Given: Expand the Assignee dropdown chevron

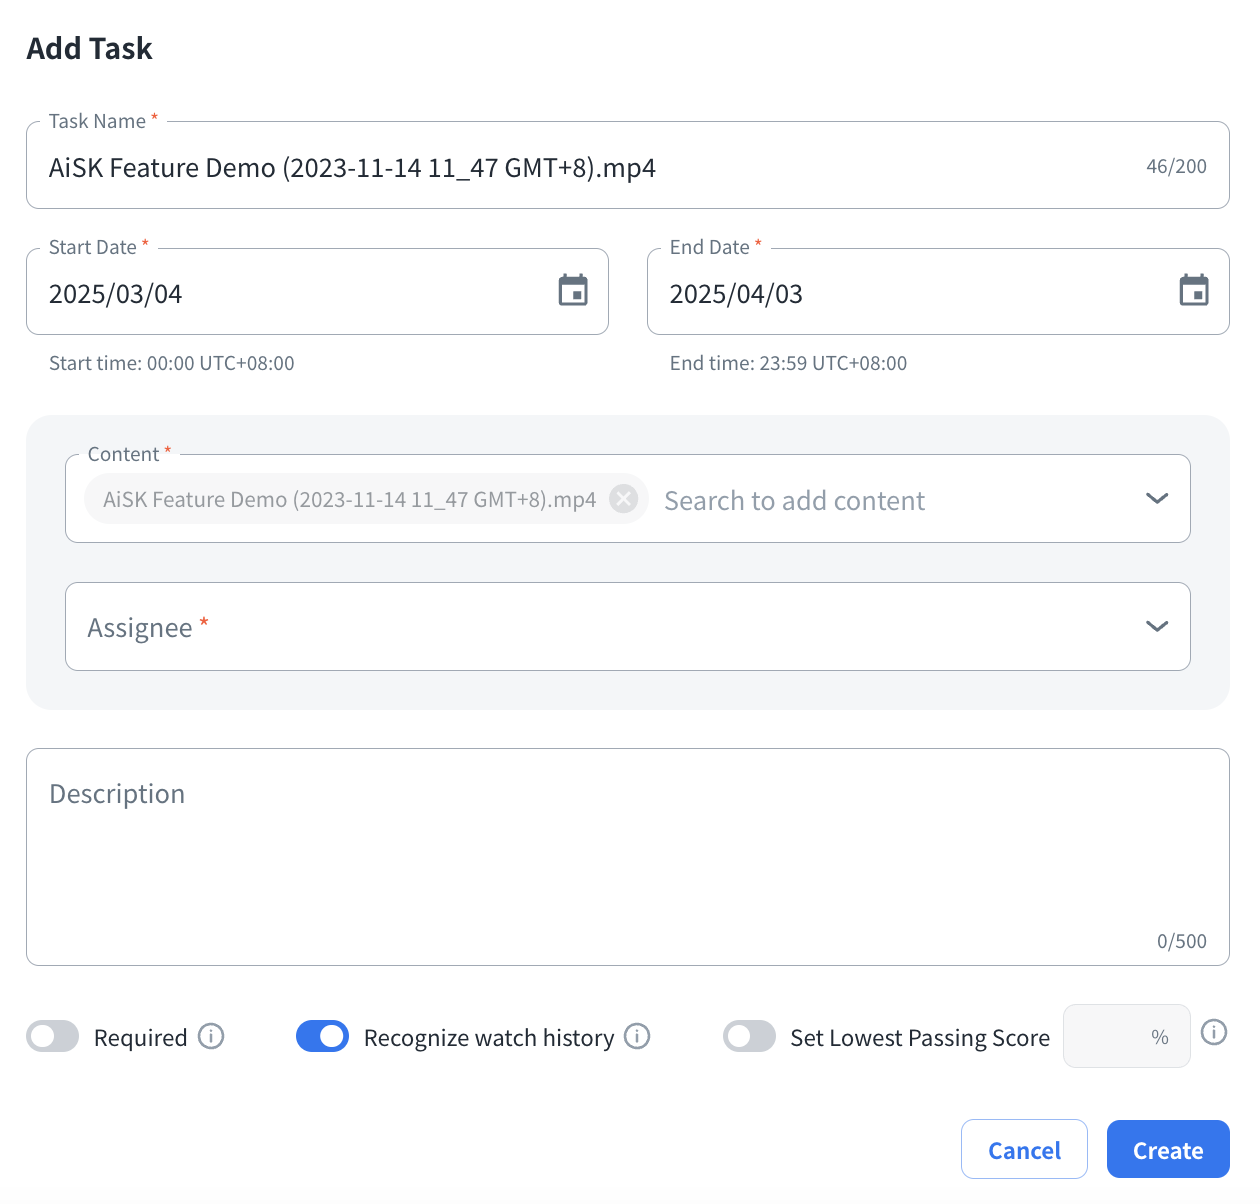Looking at the screenshot, I should point(1157,626).
